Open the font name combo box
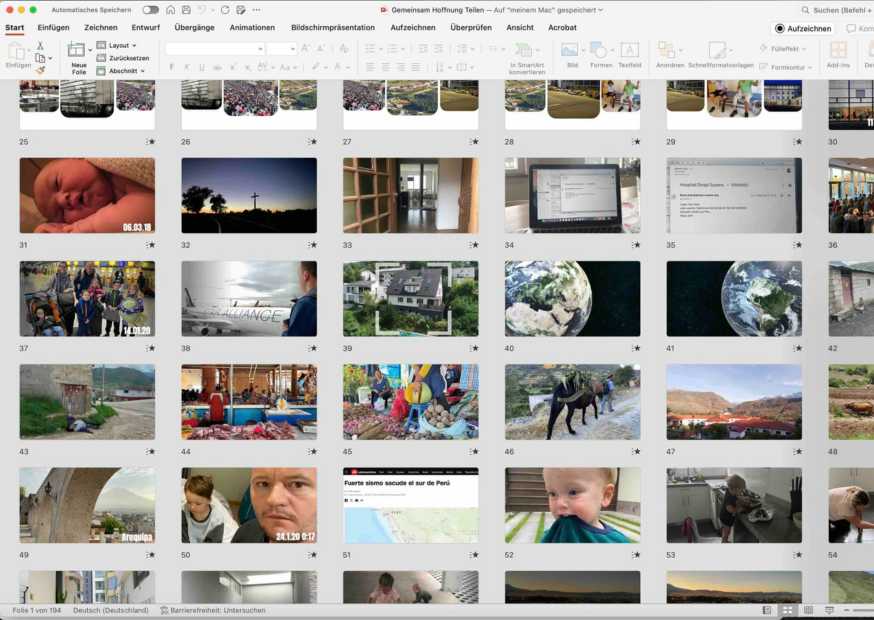 (215, 49)
